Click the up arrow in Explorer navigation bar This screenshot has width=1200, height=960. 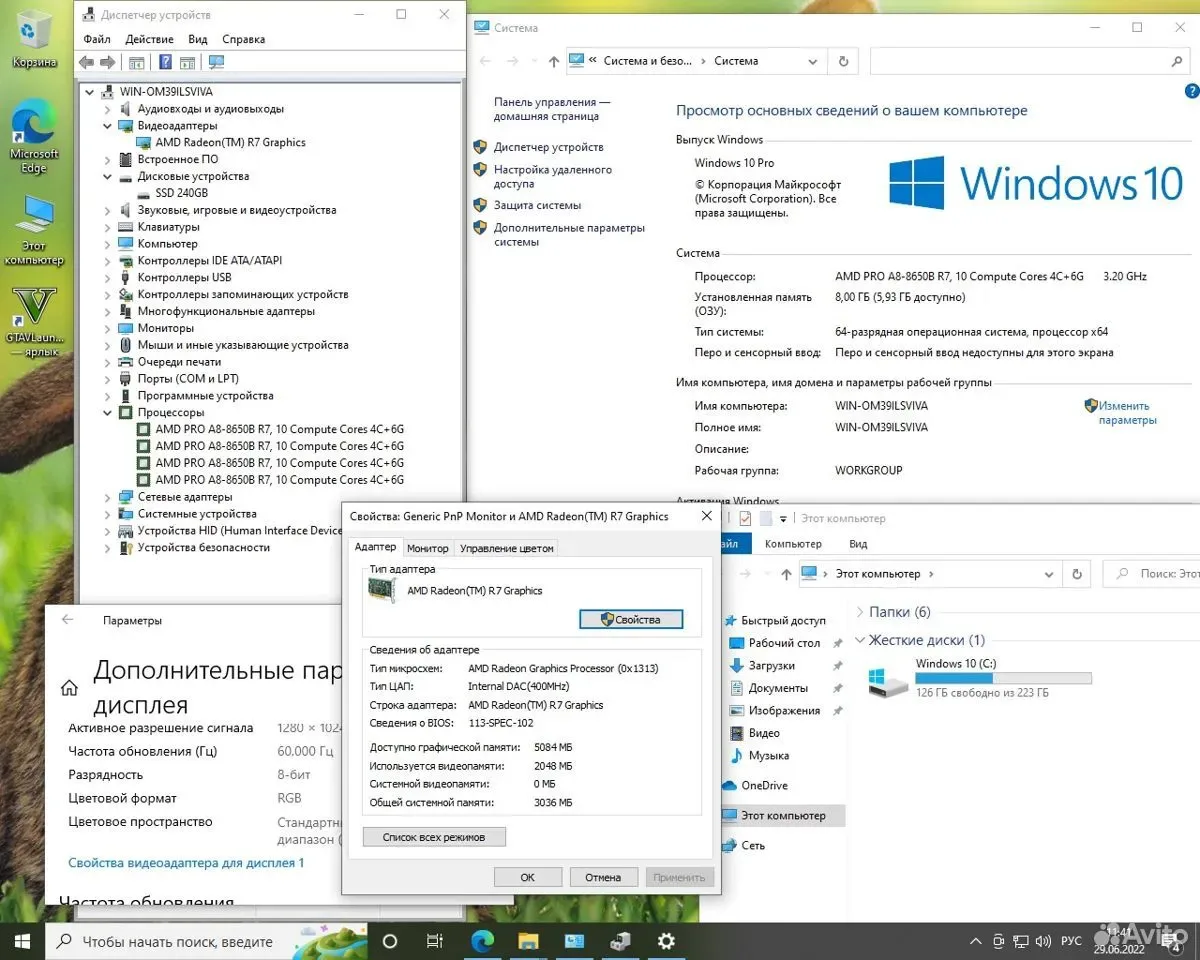tap(785, 574)
